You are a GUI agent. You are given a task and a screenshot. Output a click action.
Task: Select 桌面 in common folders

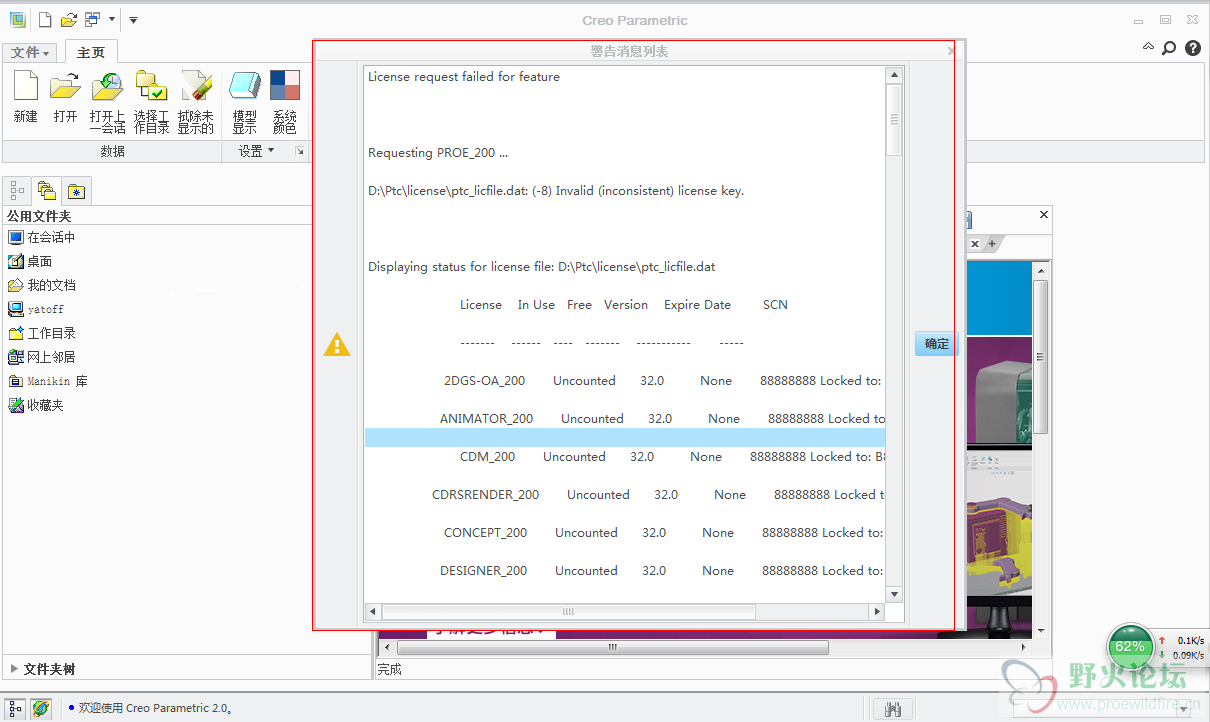(x=30, y=261)
